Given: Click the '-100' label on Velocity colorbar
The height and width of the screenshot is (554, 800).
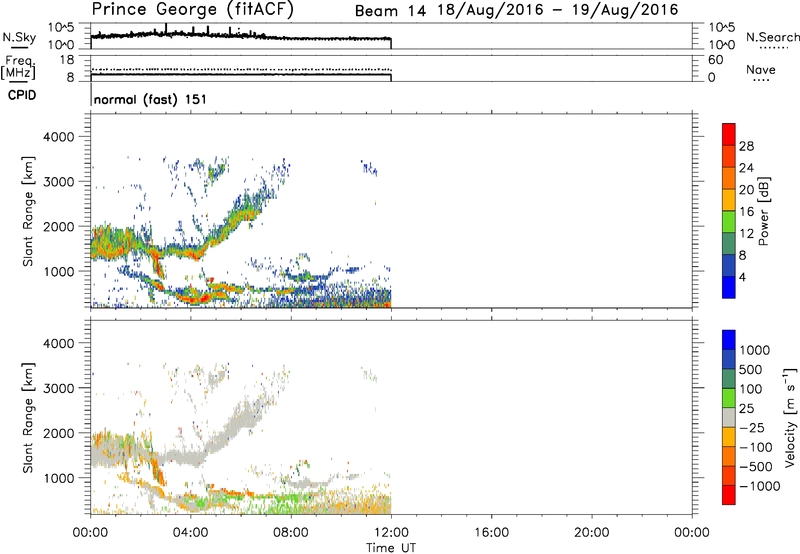Looking at the screenshot, I should tap(756, 447).
